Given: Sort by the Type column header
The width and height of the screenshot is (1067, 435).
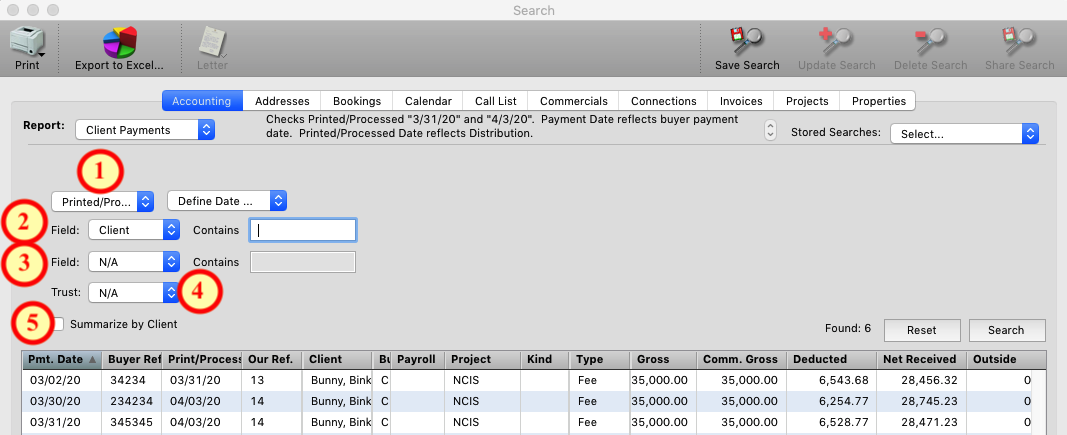Looking at the screenshot, I should tap(600, 359).
